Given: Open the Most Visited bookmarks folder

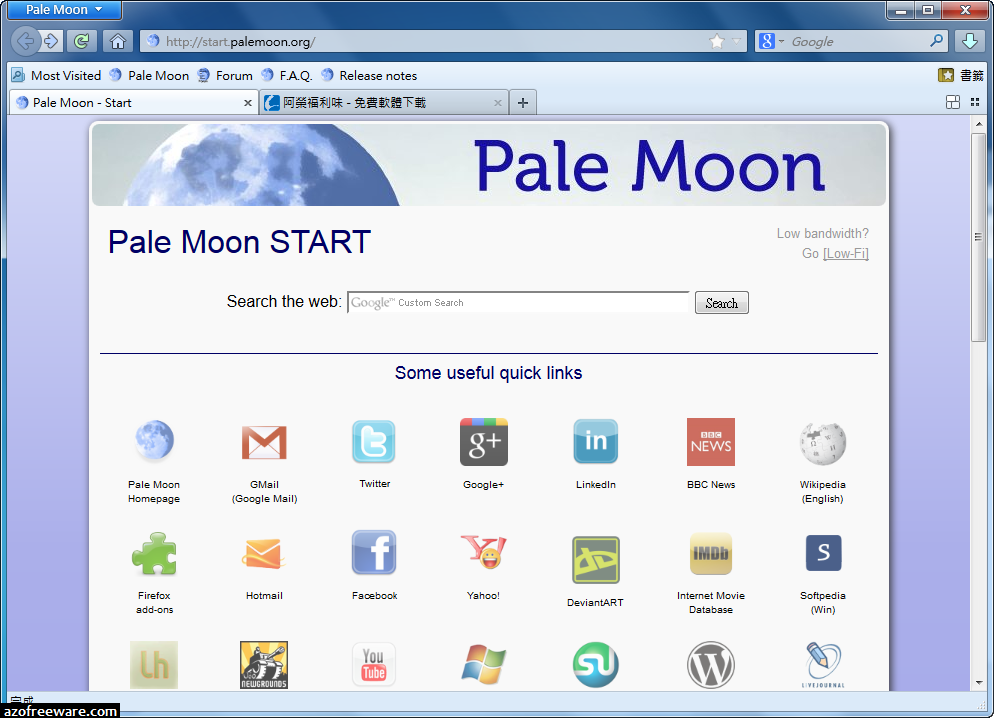Looking at the screenshot, I should 56,75.
